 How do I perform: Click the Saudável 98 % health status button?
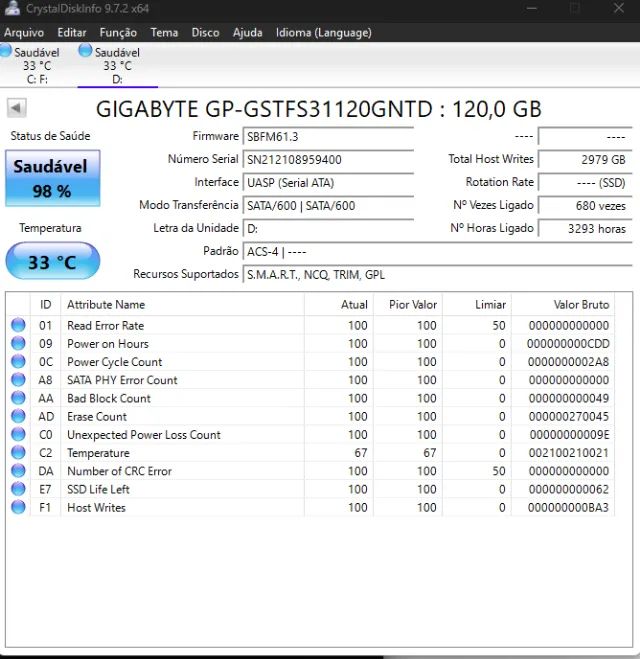click(x=53, y=178)
